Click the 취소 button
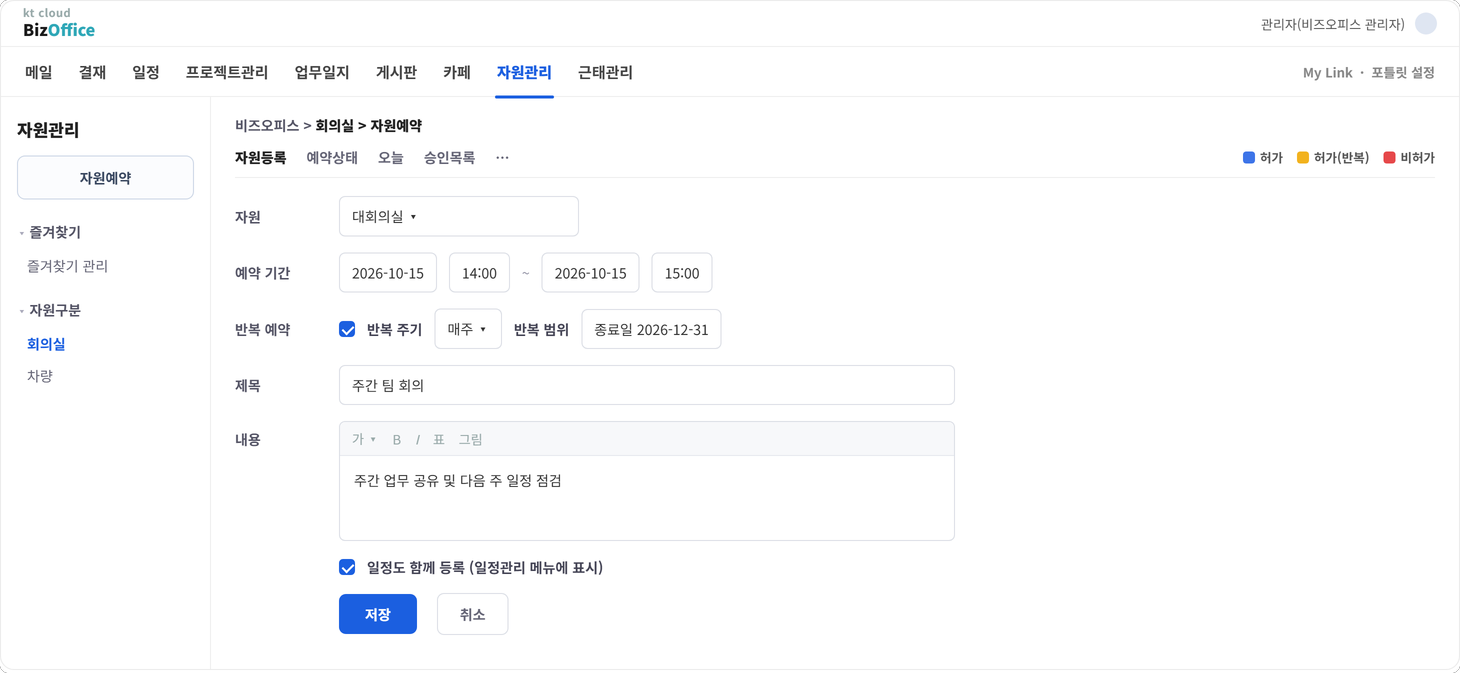Viewport: 1460px width, 673px height. tap(473, 614)
